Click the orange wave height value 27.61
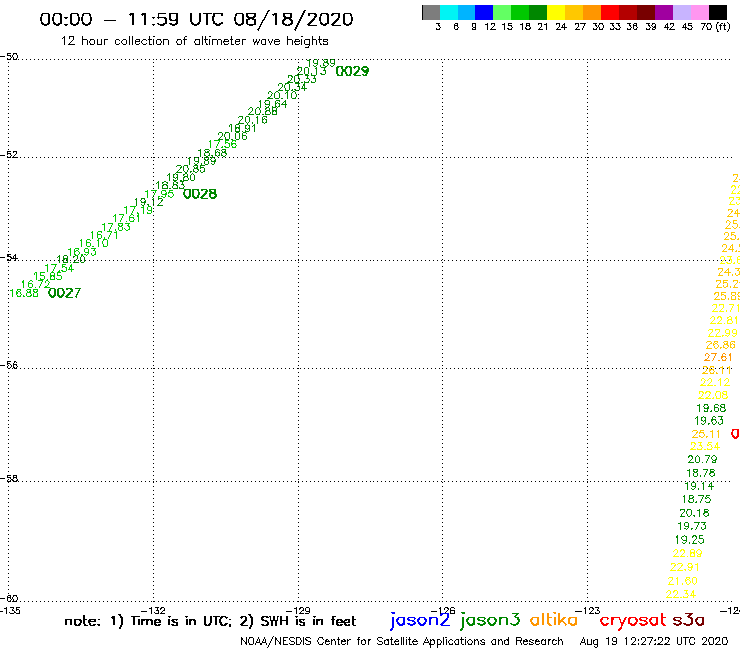The image size is (740, 650). (x=718, y=357)
